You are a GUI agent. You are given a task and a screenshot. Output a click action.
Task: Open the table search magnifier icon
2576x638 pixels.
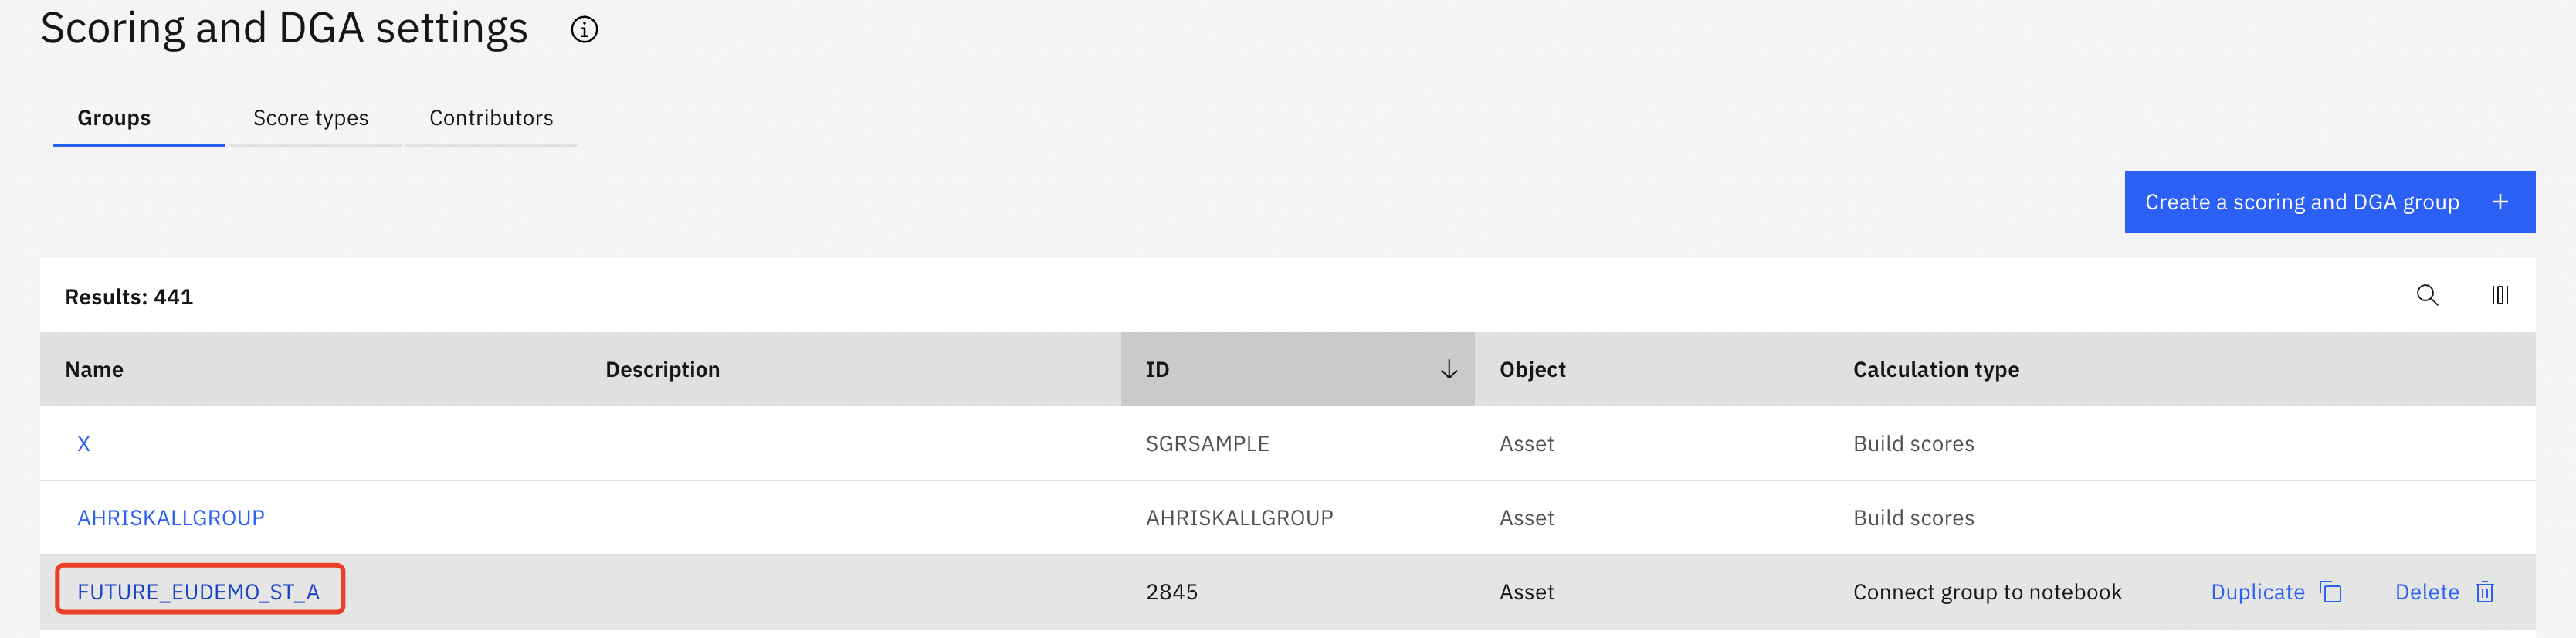[2427, 295]
